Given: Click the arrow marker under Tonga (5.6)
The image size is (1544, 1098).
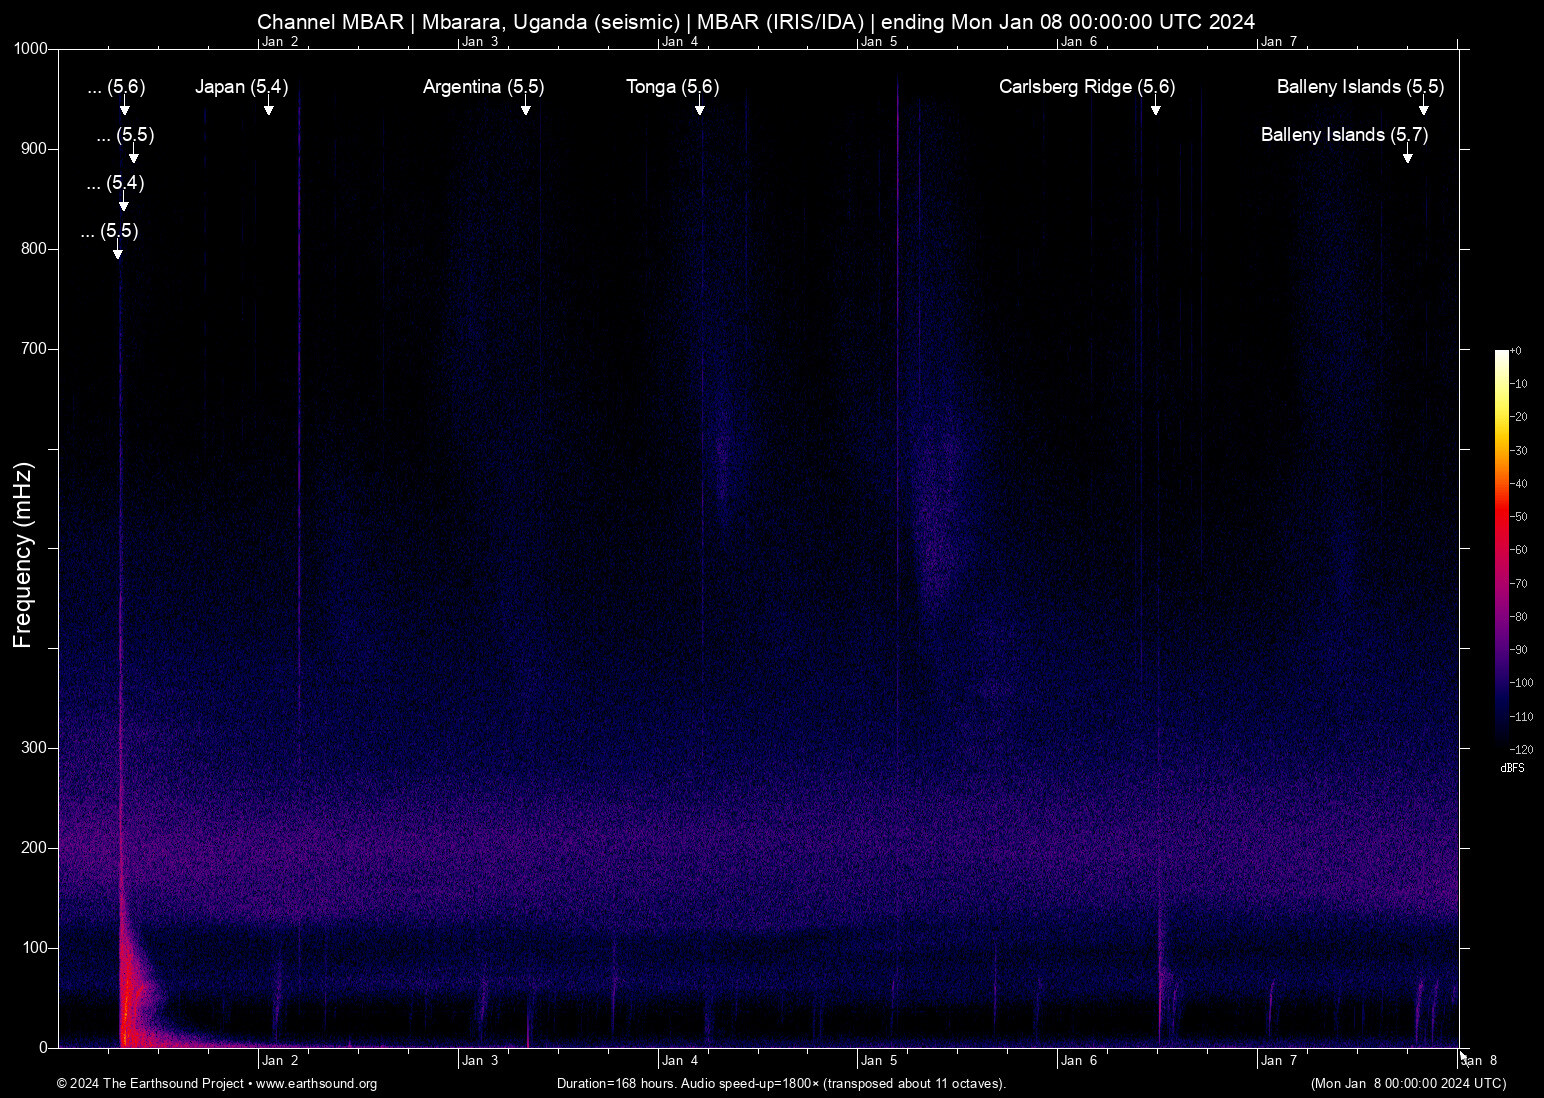Looking at the screenshot, I should point(699,108).
